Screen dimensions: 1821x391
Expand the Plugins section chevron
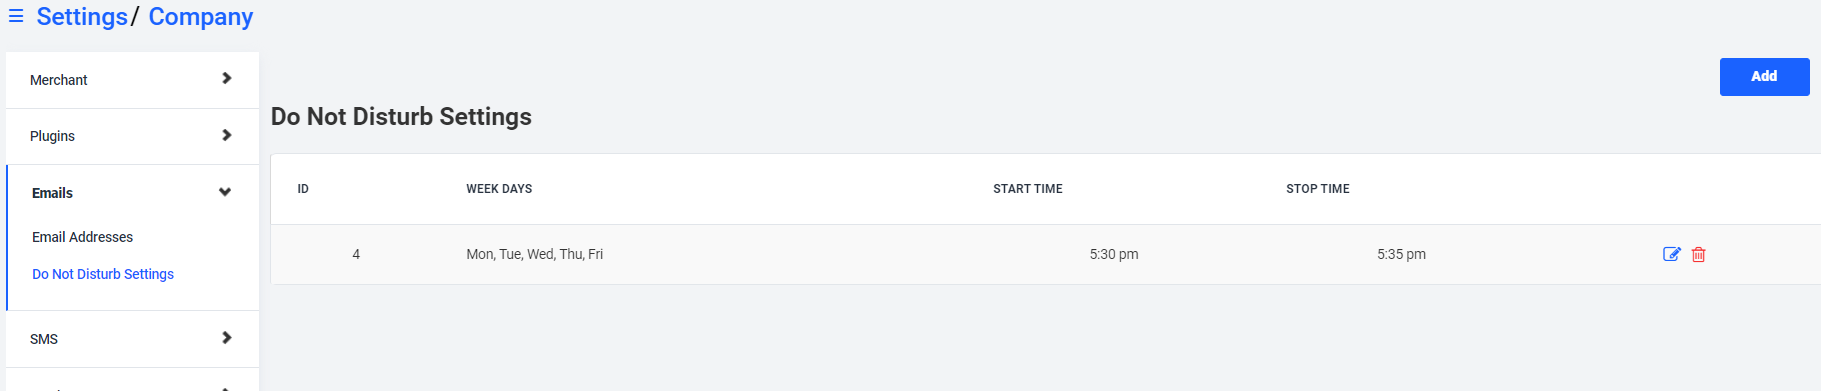point(226,136)
